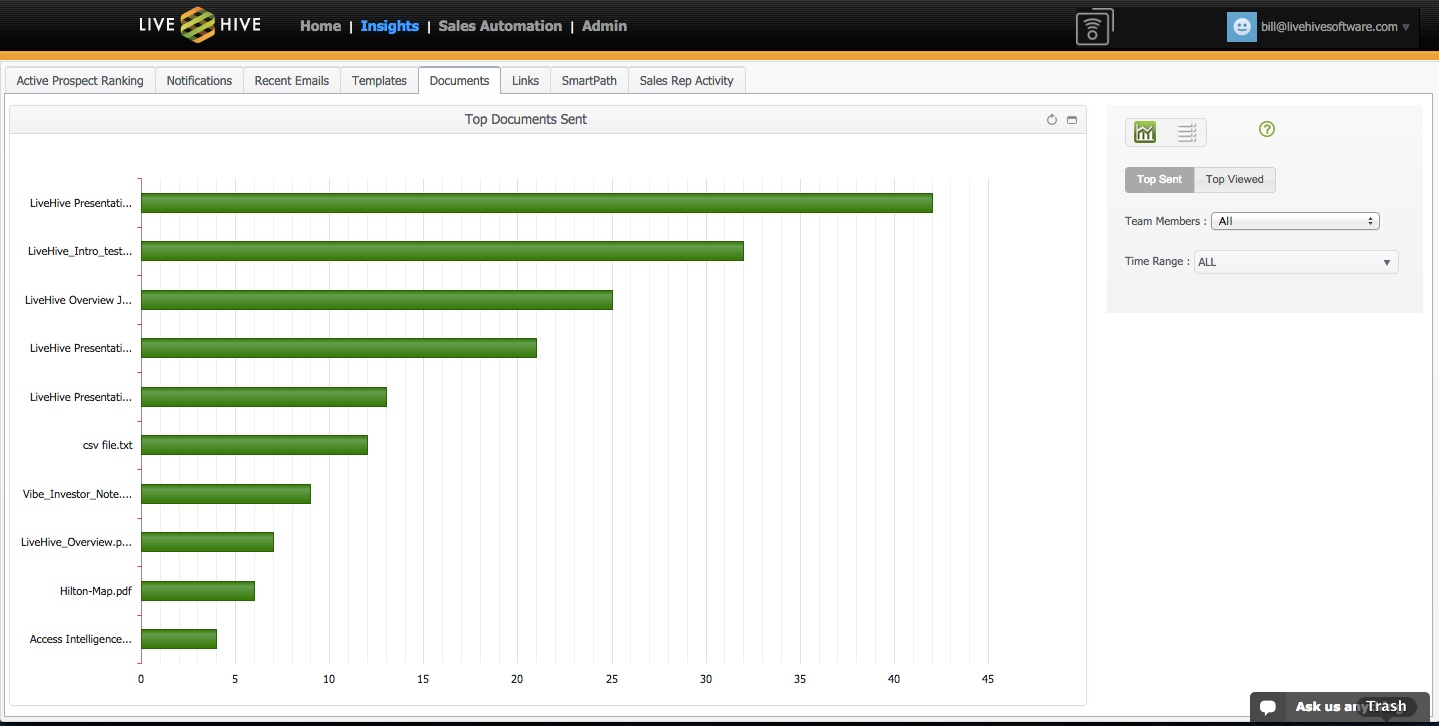Select the Top Viewed toggle

(x=1234, y=180)
